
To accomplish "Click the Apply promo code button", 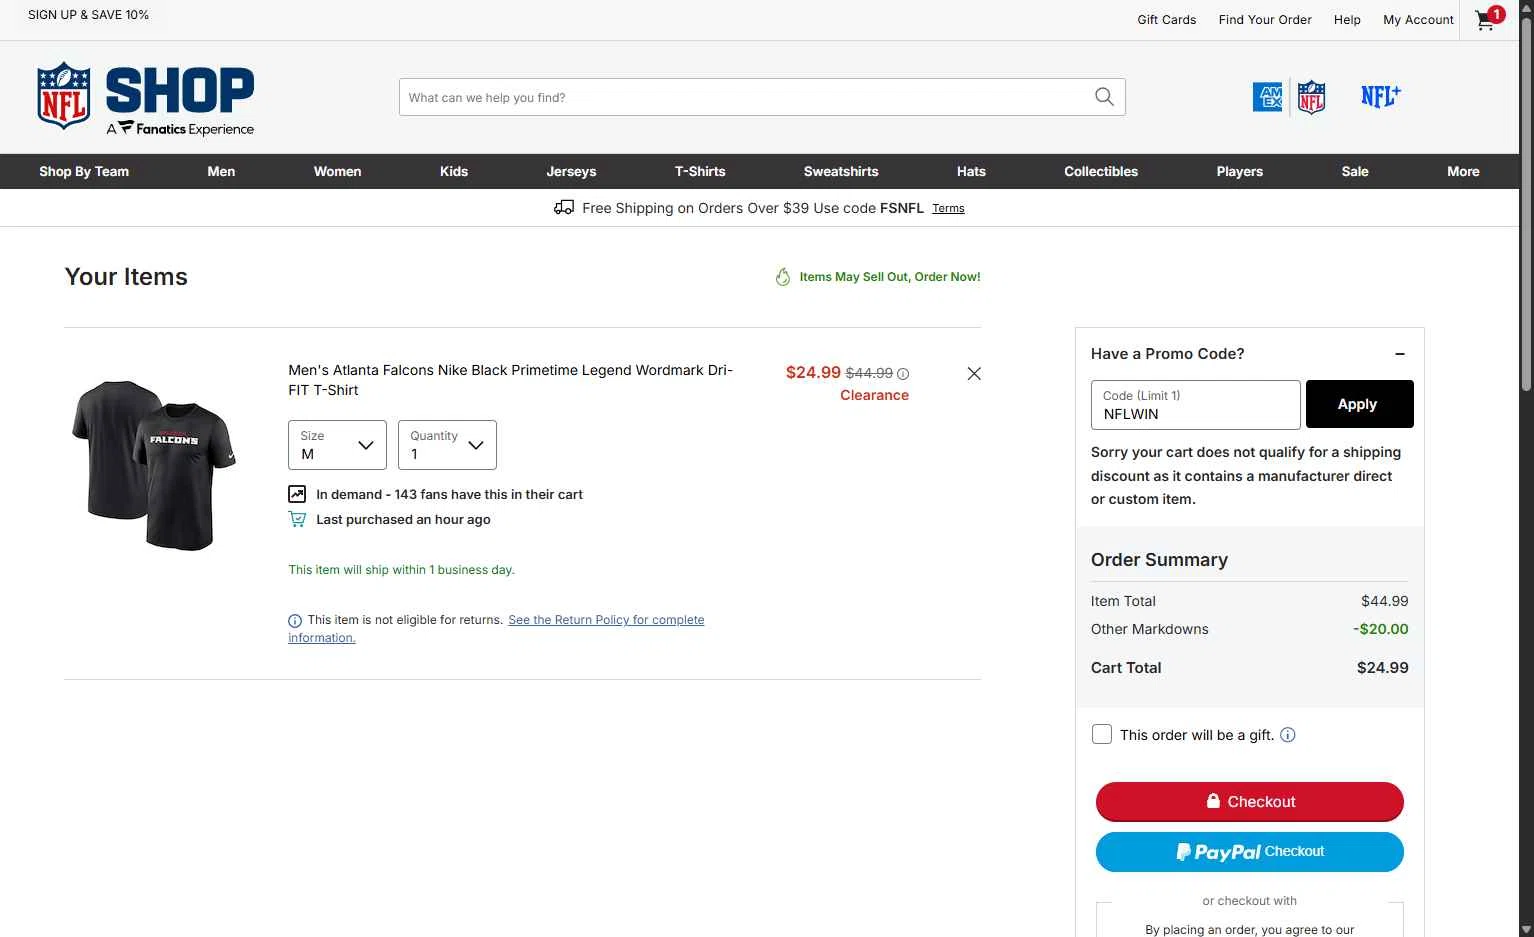I will (1359, 404).
